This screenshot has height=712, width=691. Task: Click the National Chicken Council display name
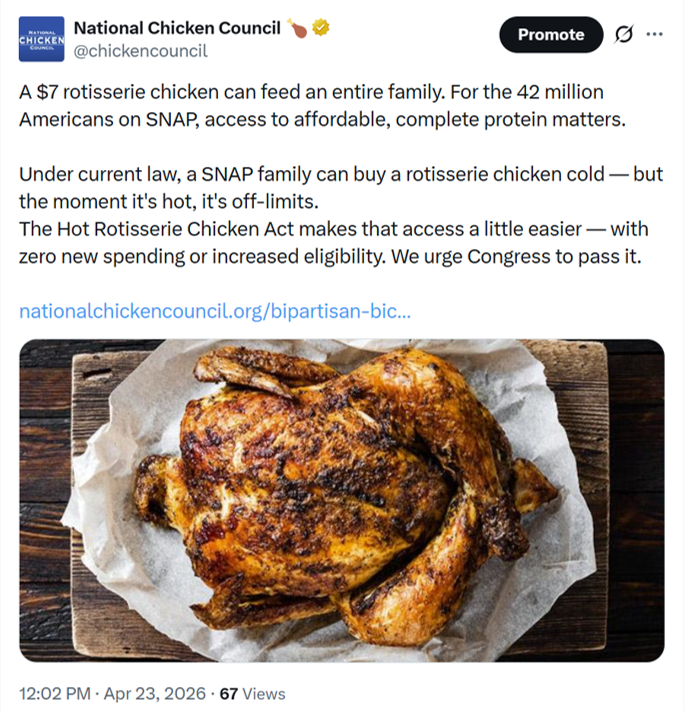tap(178, 27)
